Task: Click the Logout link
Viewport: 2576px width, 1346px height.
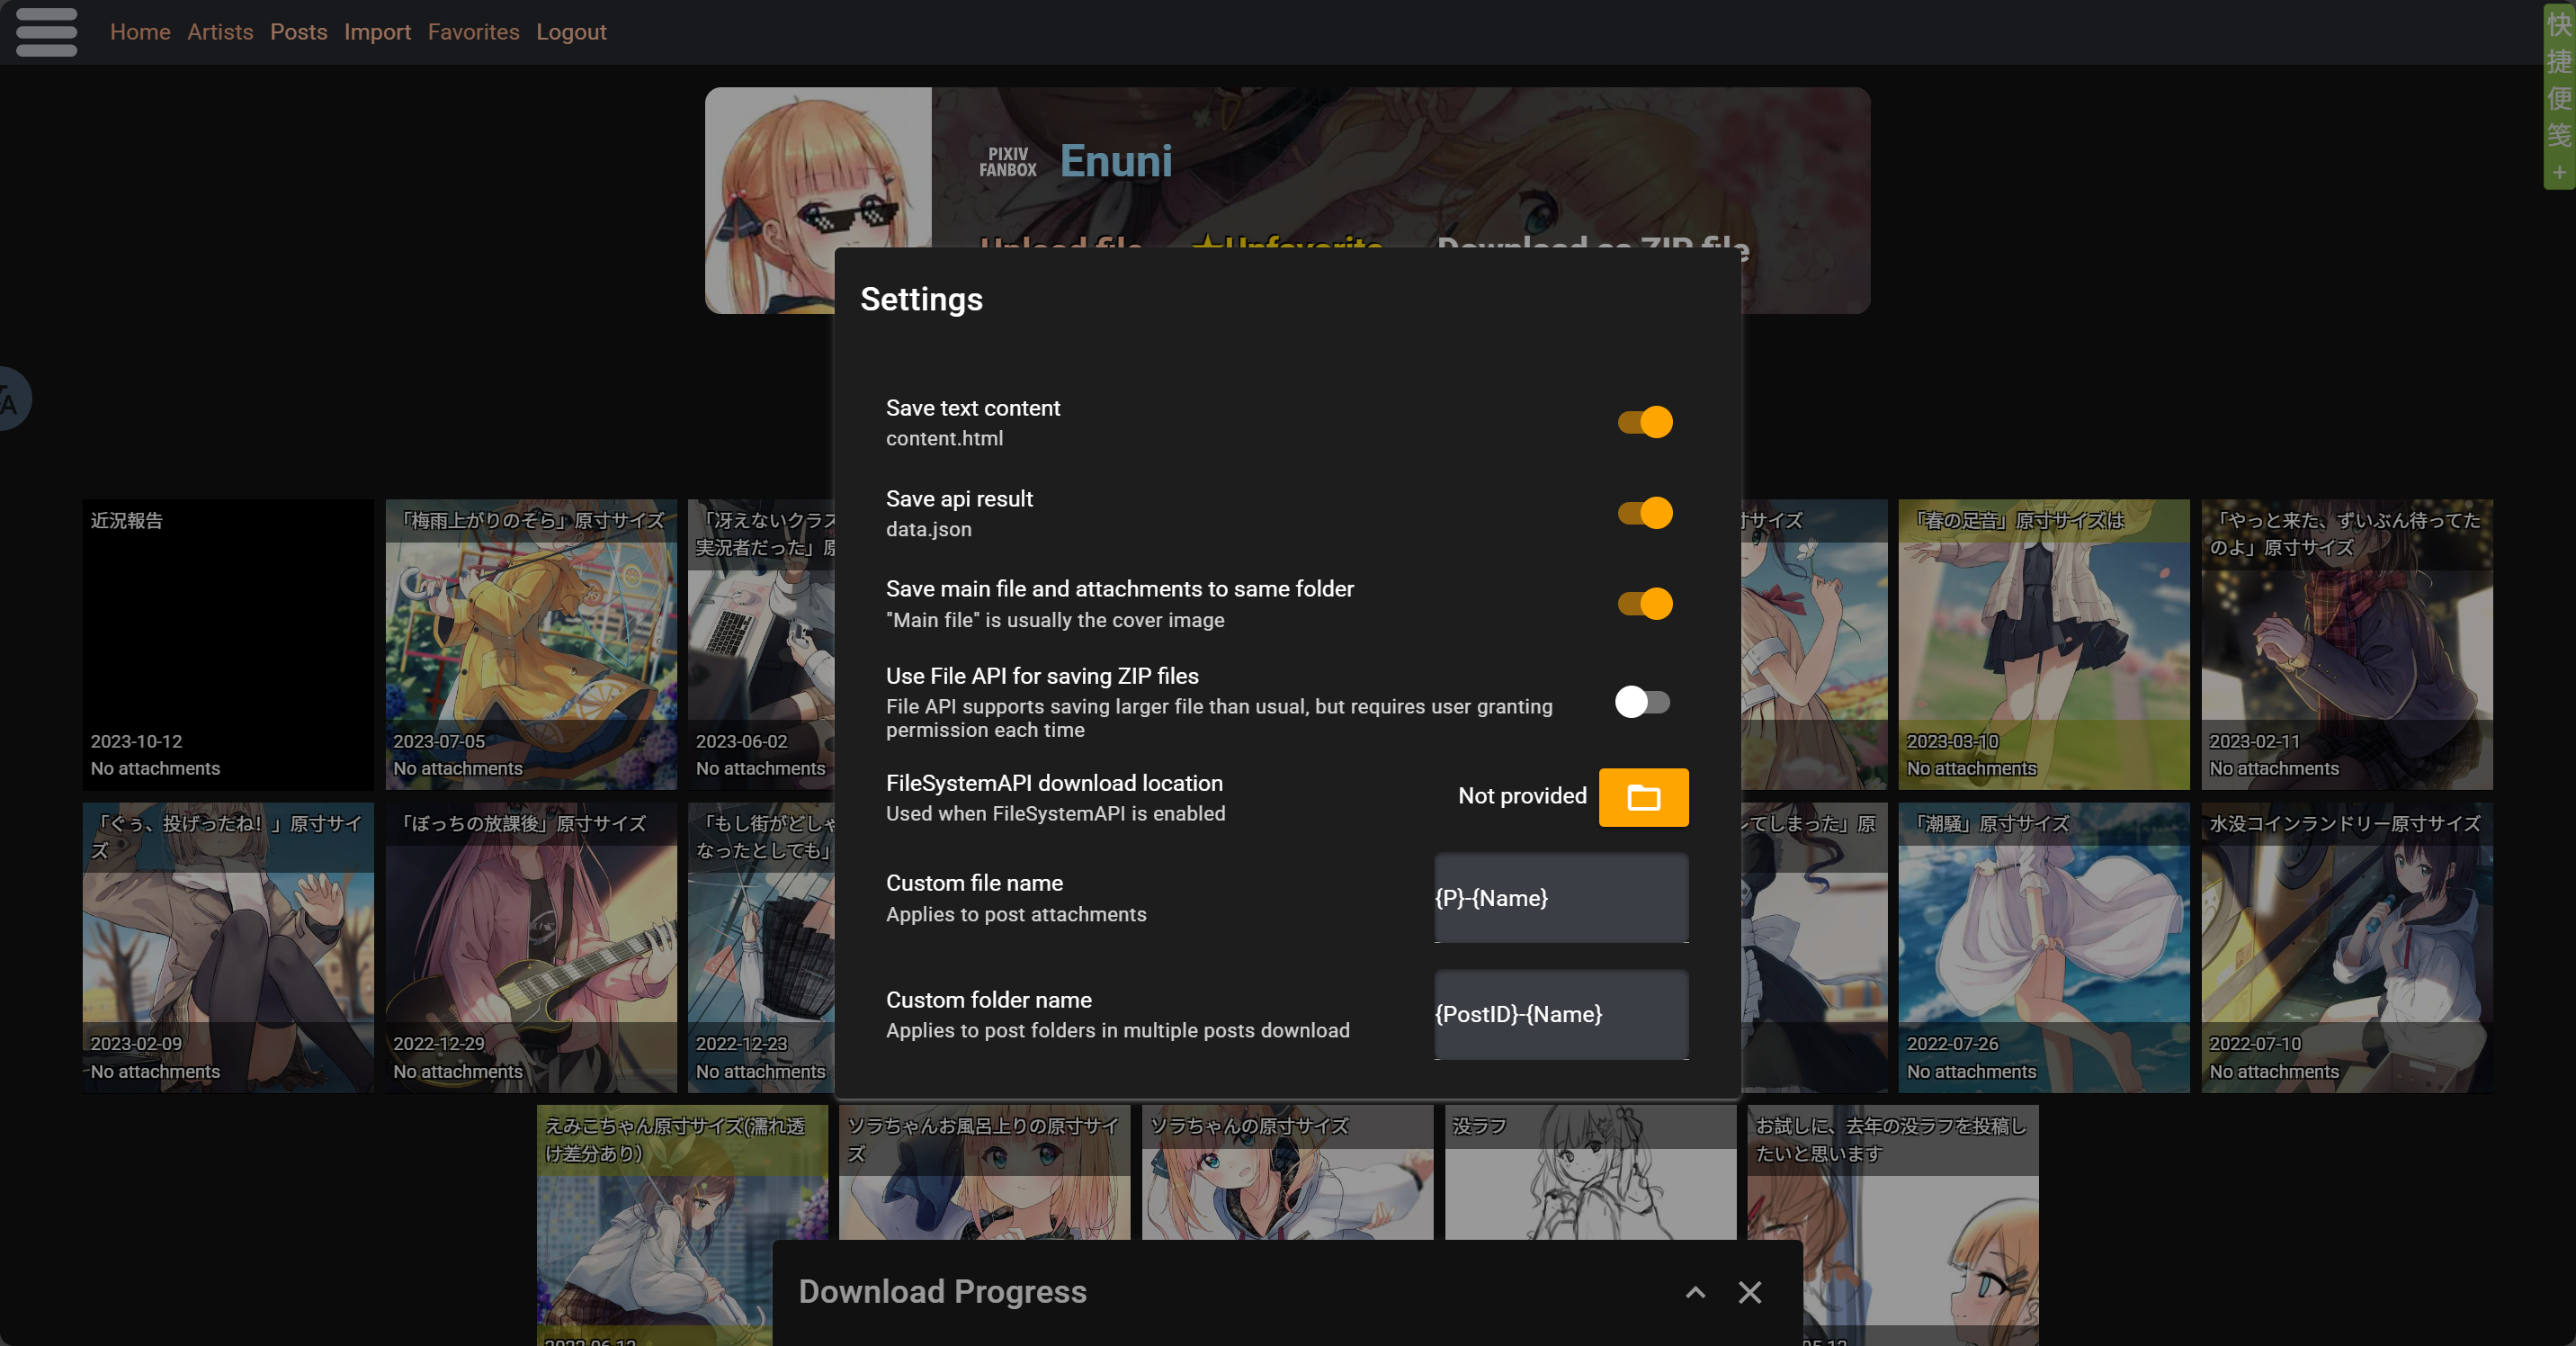Action: pos(571,32)
